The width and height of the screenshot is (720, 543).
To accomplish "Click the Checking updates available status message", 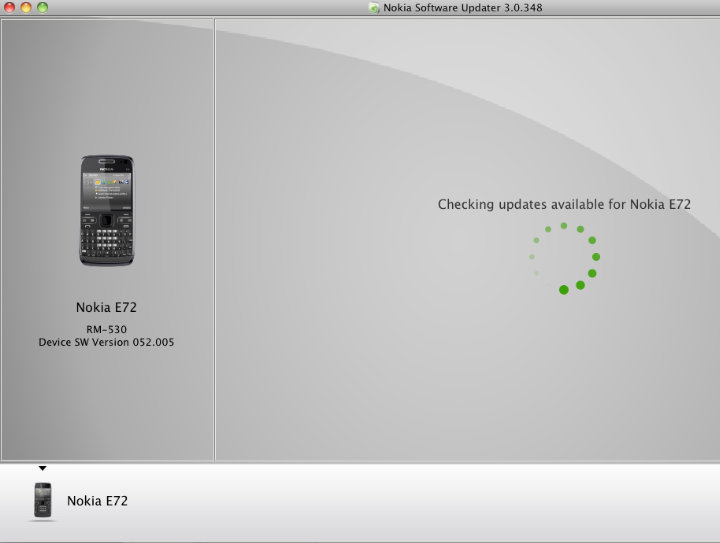I will click(x=564, y=204).
